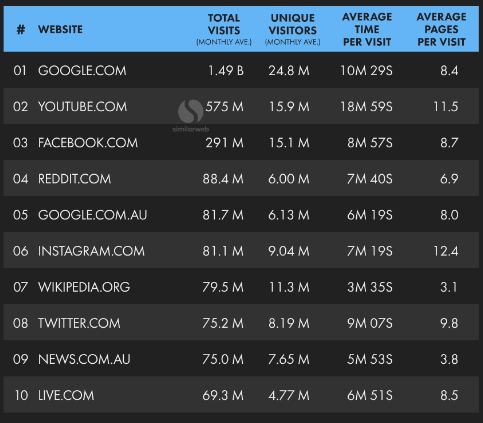The height and width of the screenshot is (423, 483).
Task: Click the LIVE.COM website name
Action: coord(66,395)
